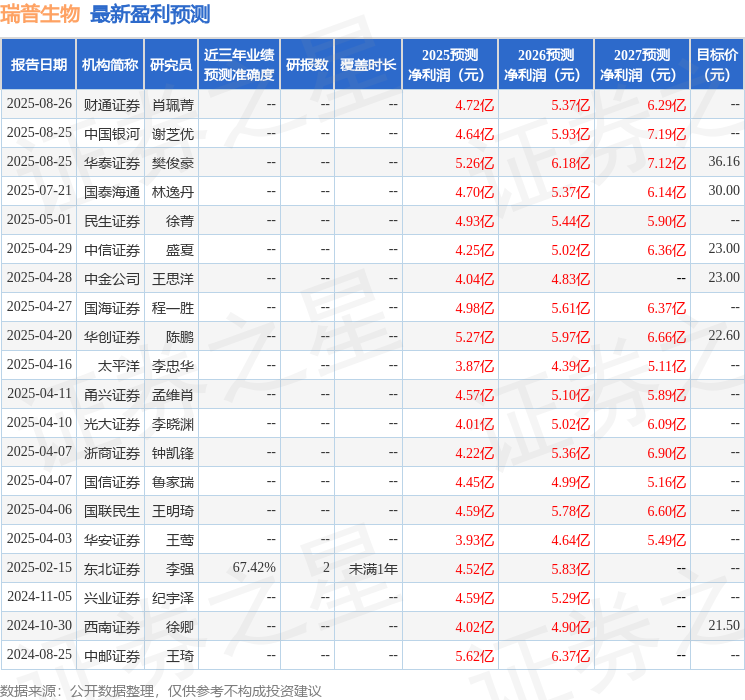Click the date 2024-08-25

[x=39, y=654]
